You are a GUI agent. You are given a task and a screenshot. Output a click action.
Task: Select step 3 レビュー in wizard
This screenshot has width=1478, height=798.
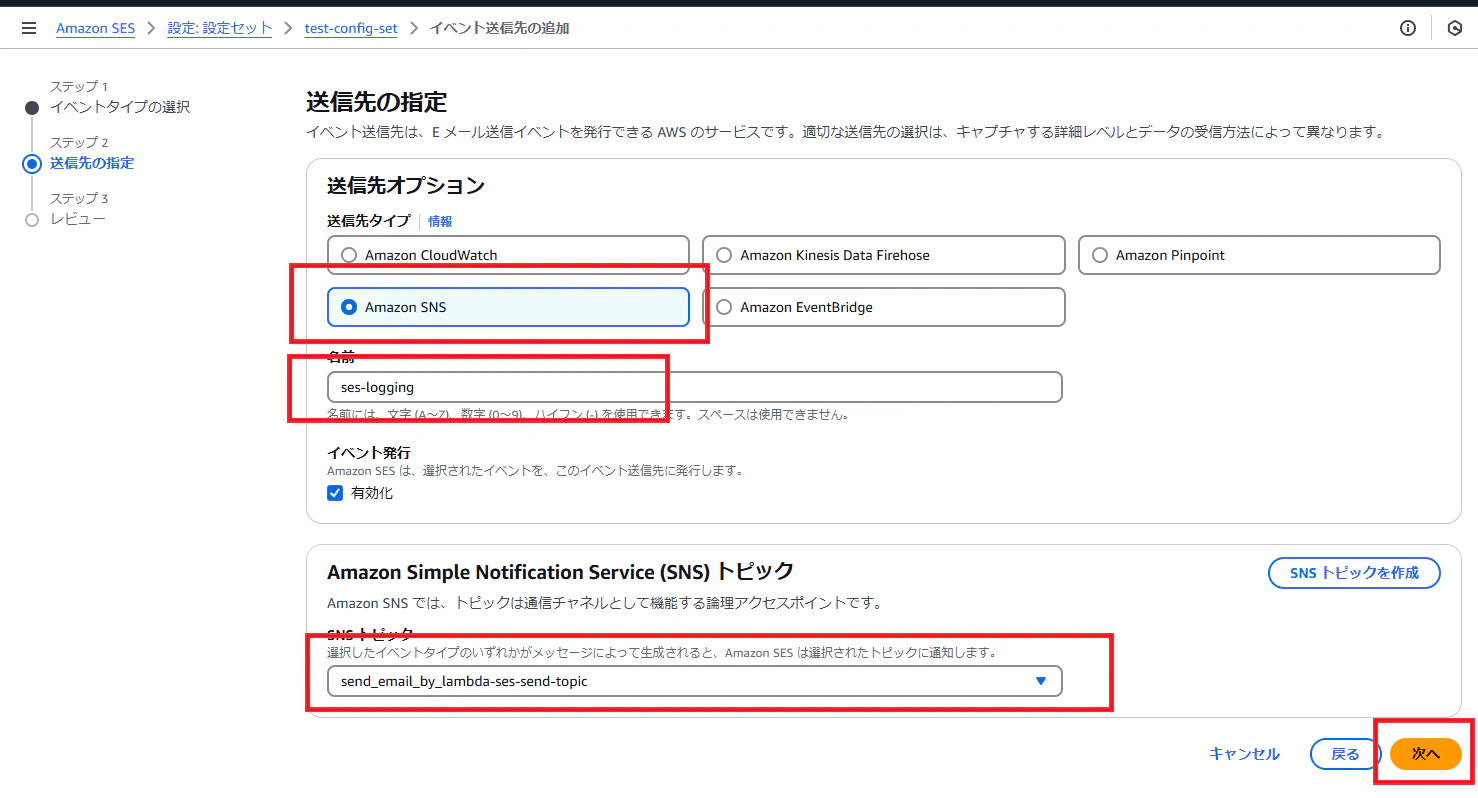pyautogui.click(x=78, y=219)
